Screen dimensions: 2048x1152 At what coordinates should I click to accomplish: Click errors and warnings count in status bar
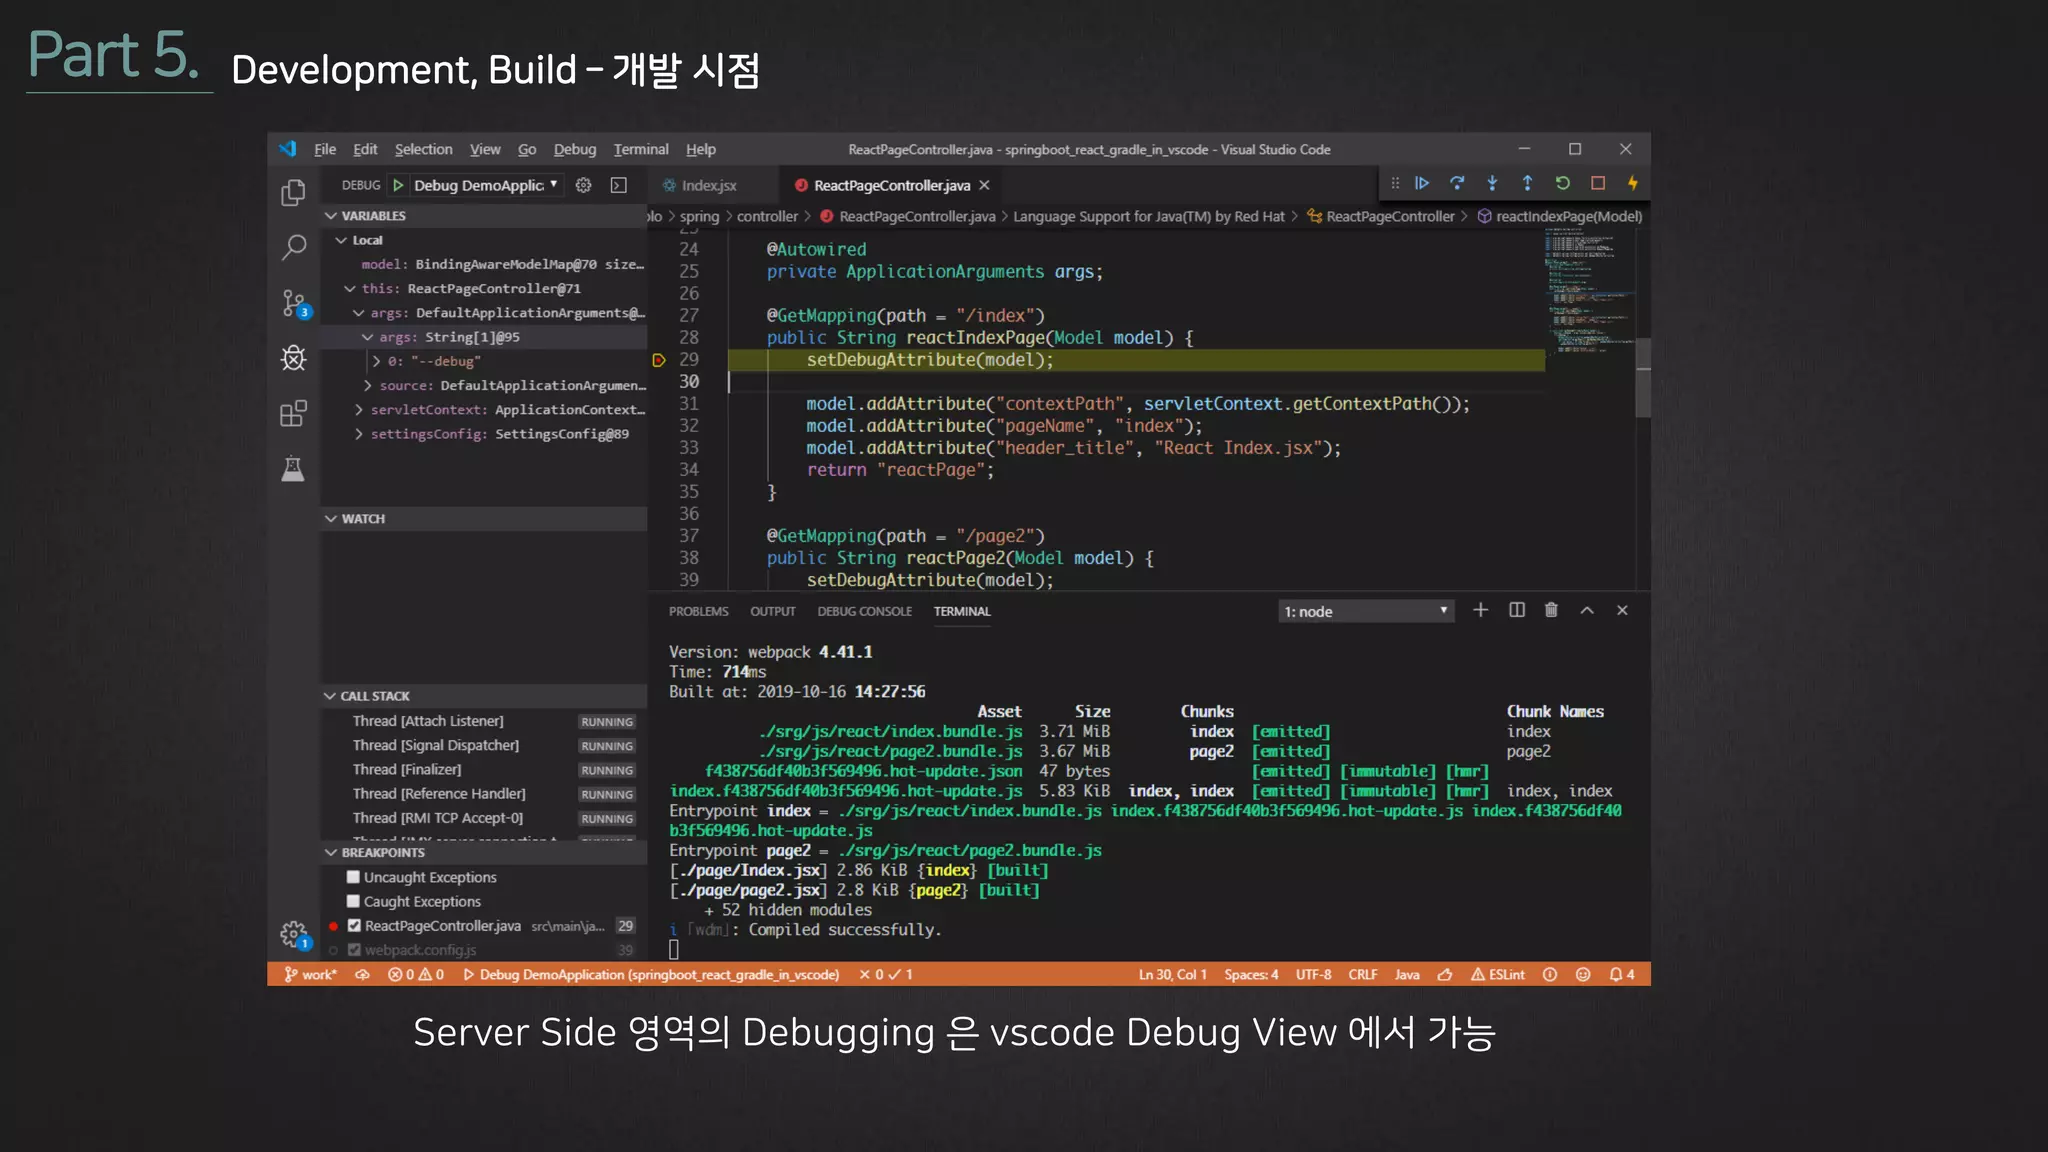(x=416, y=974)
